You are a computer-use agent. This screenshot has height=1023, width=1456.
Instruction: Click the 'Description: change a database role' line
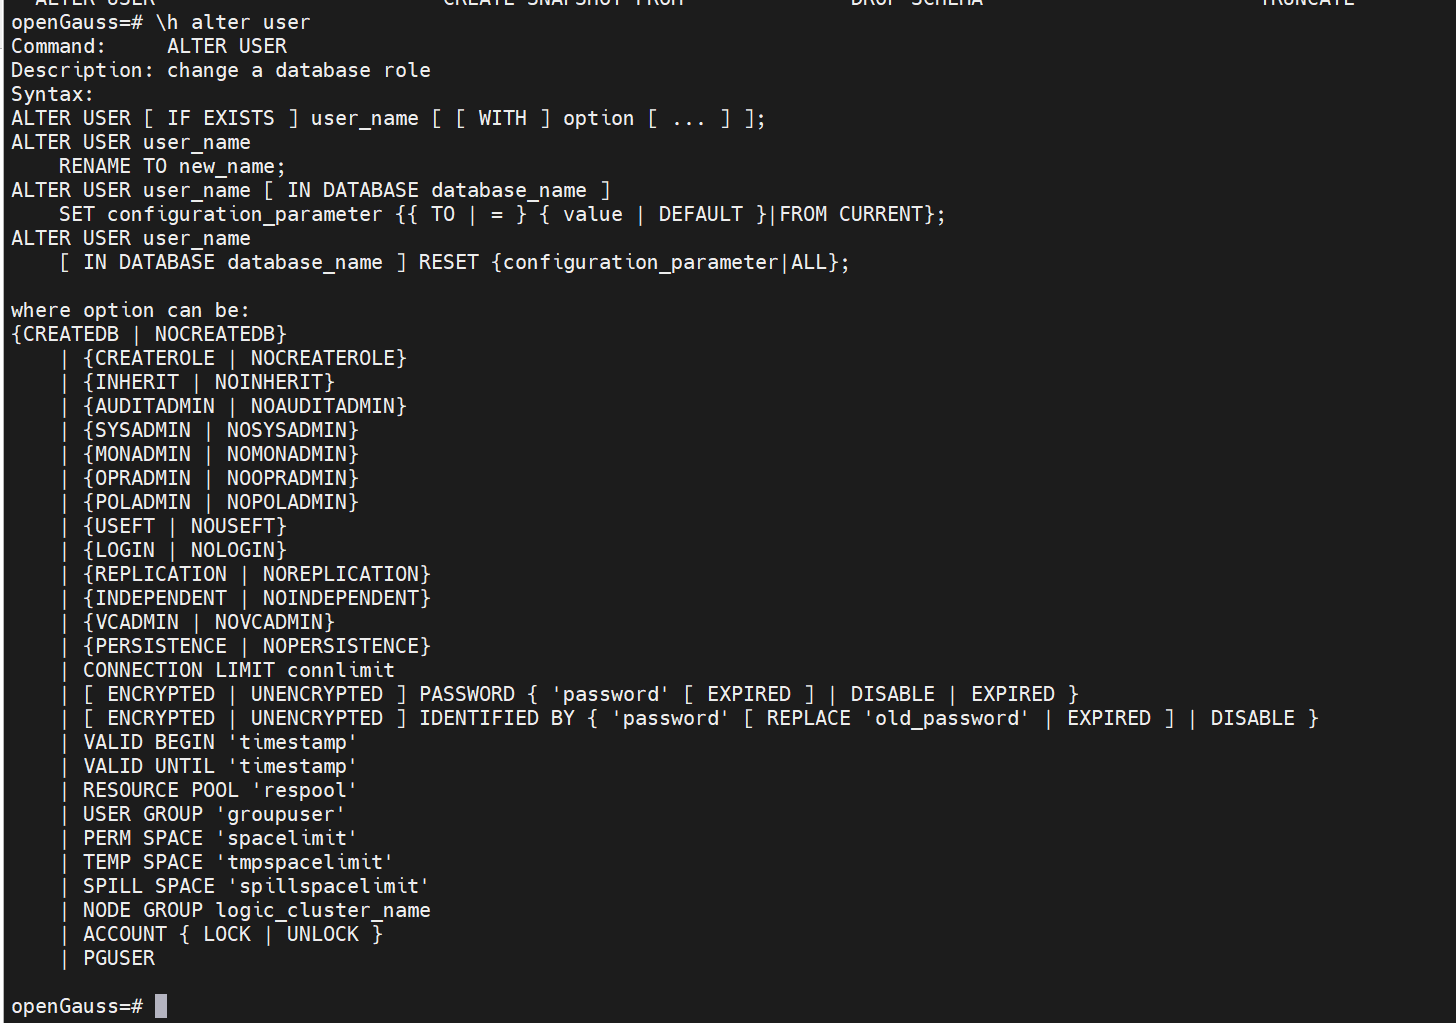(x=221, y=70)
